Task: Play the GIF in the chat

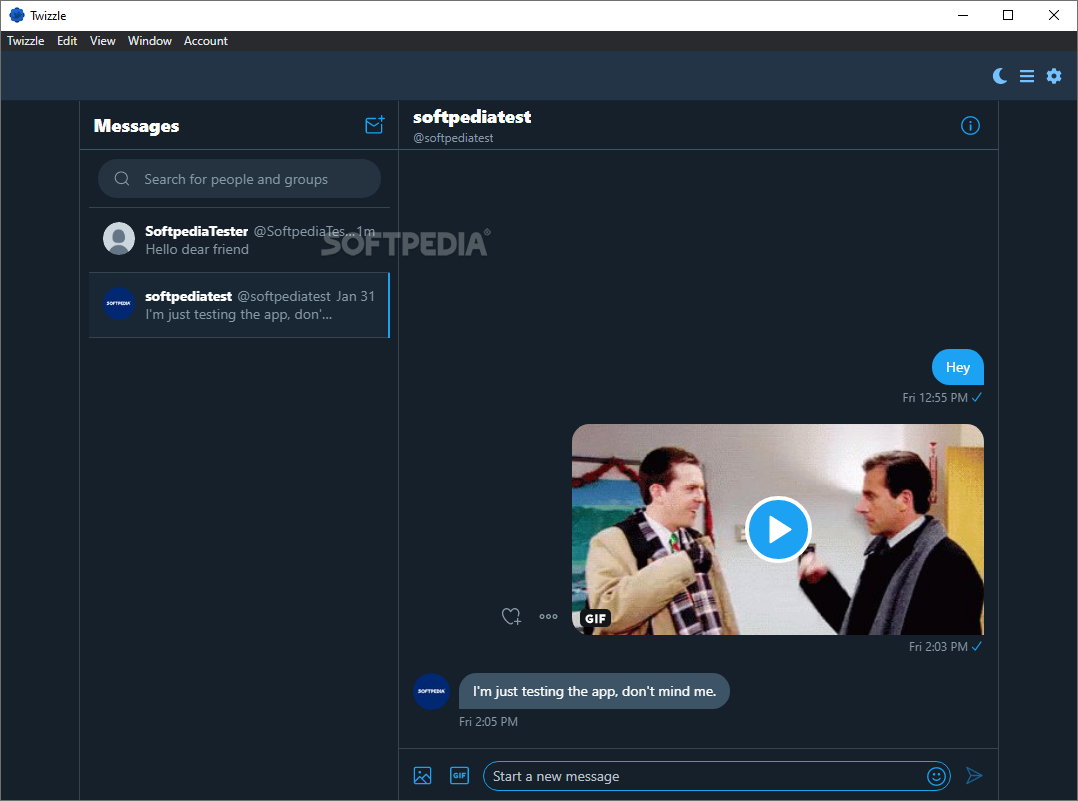Action: point(778,529)
